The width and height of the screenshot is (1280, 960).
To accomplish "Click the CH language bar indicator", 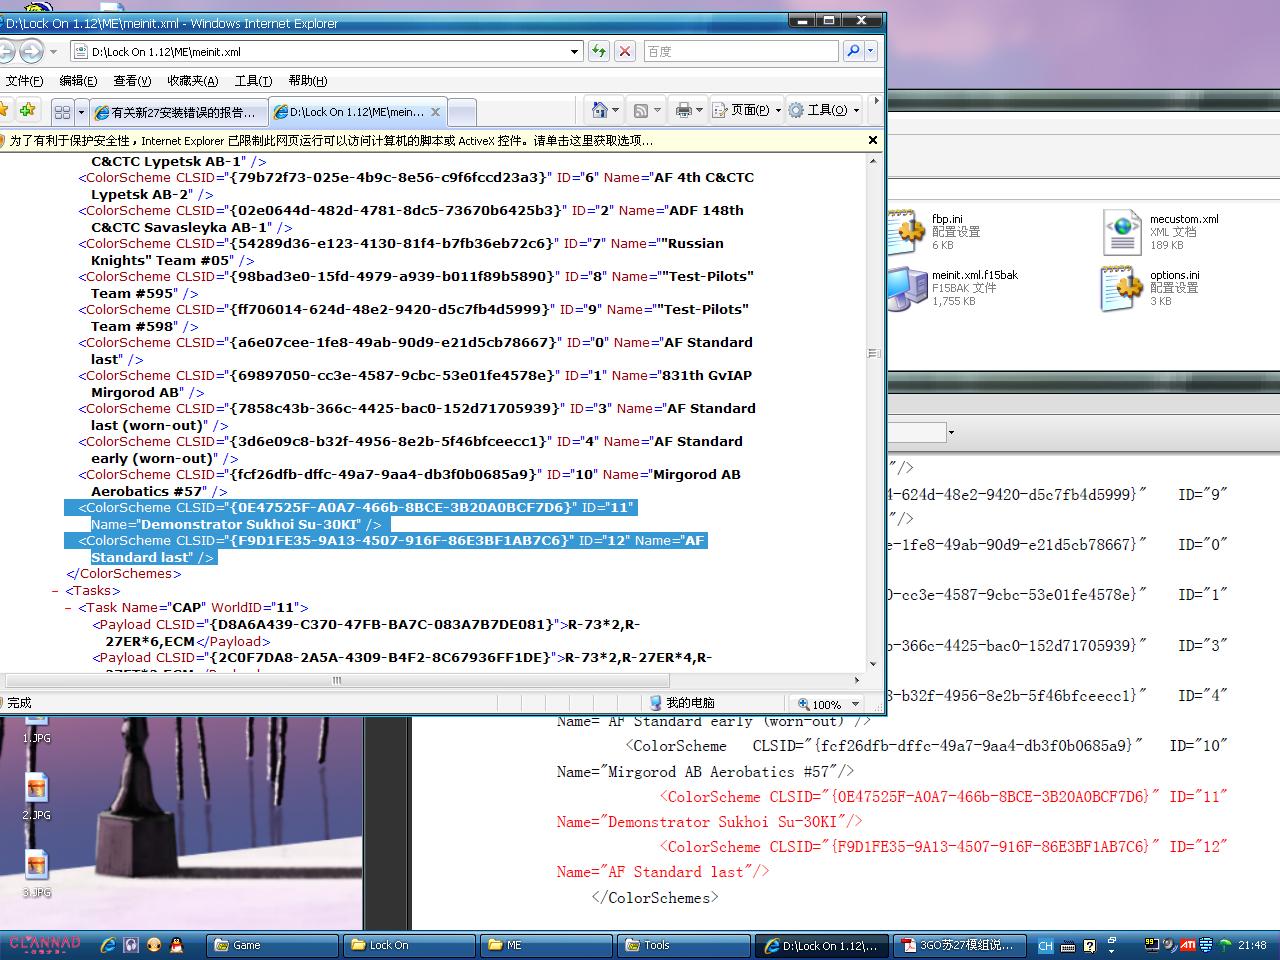I will 1045,945.
